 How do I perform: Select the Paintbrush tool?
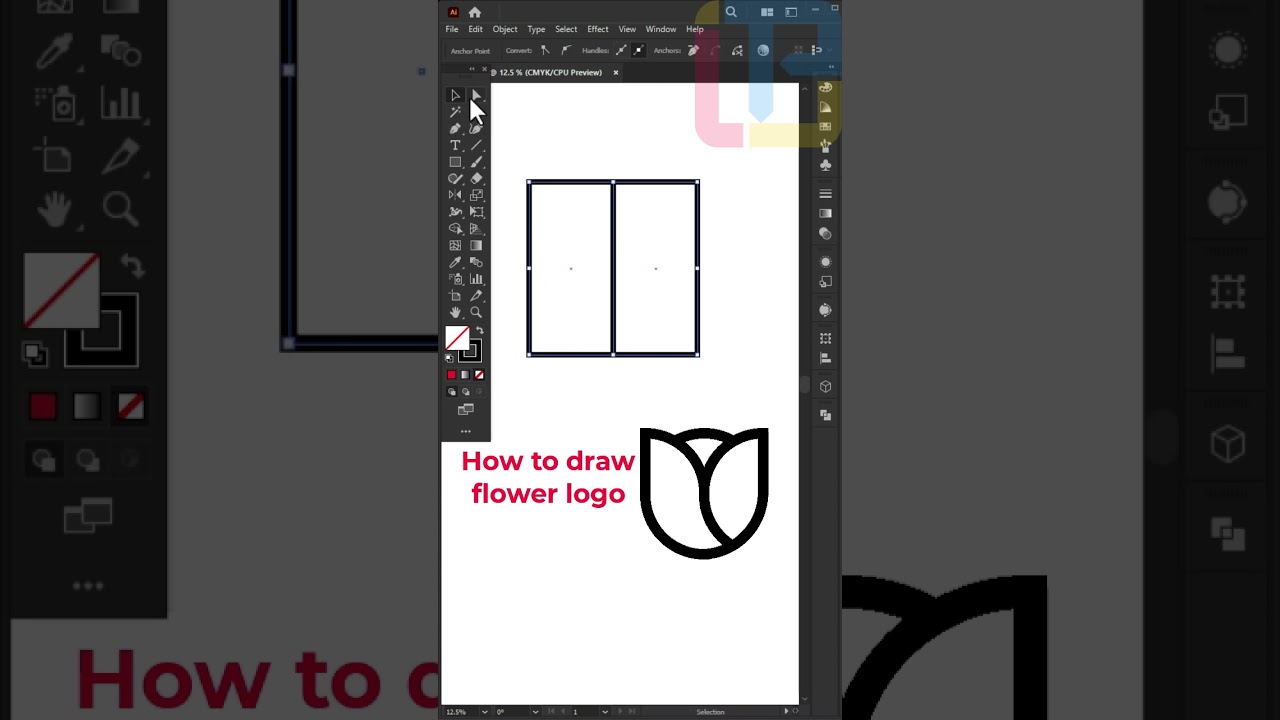476,162
